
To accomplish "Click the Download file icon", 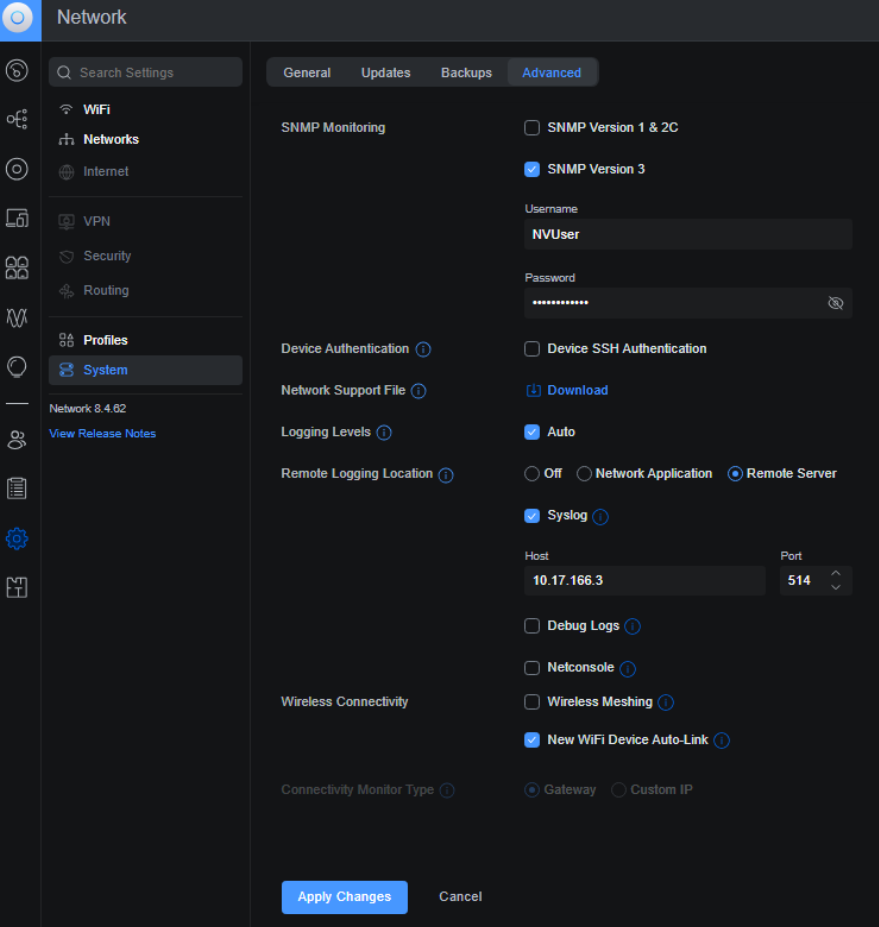I will [533, 390].
